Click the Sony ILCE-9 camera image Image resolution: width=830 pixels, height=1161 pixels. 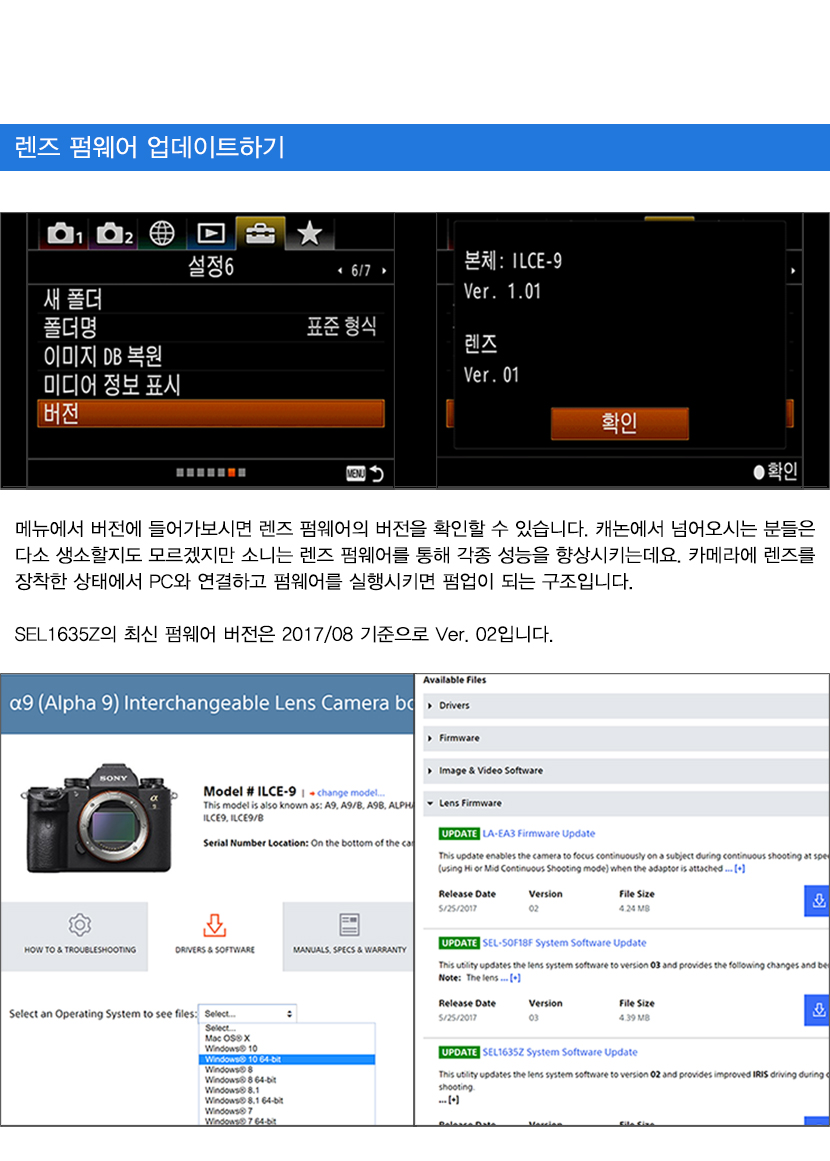(x=100, y=818)
